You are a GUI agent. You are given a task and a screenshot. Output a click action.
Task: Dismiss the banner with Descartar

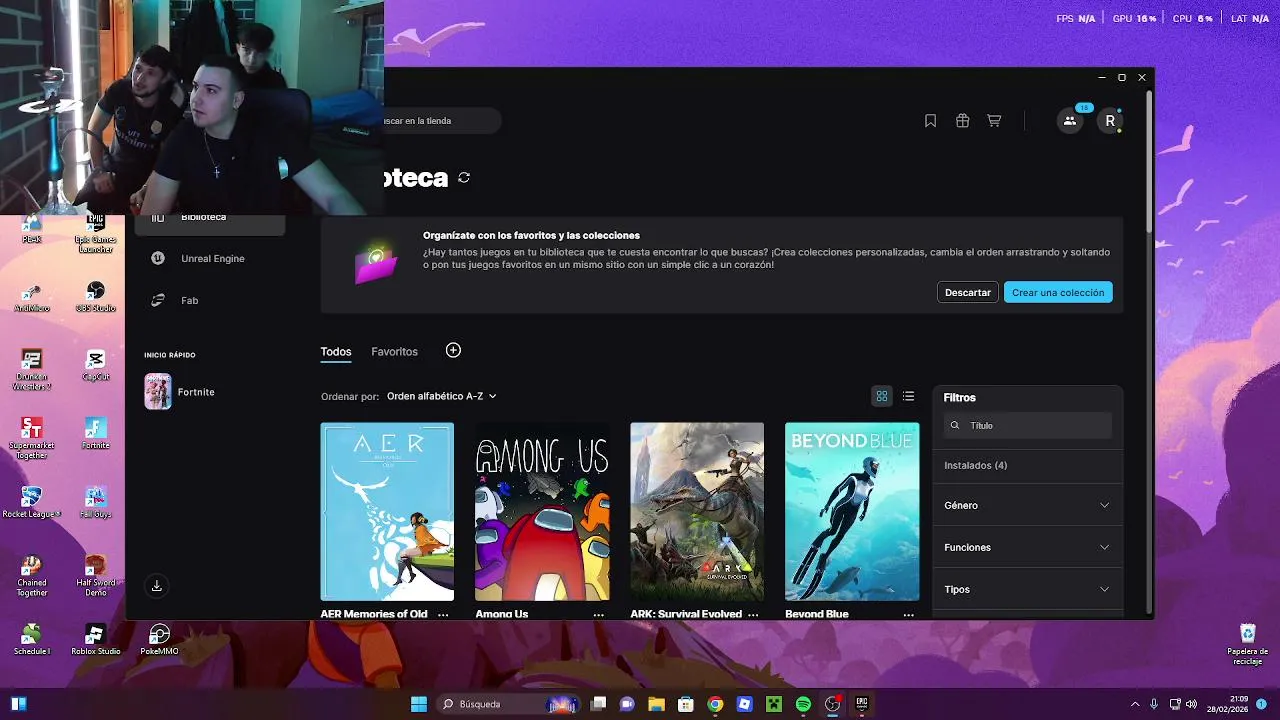(968, 292)
